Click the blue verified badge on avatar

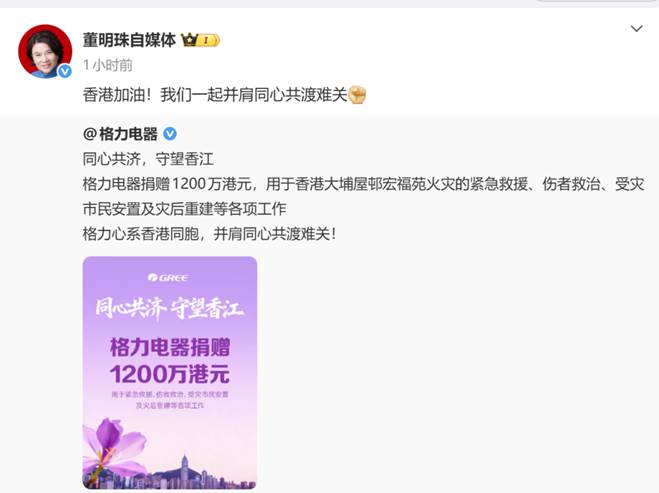[x=64, y=71]
